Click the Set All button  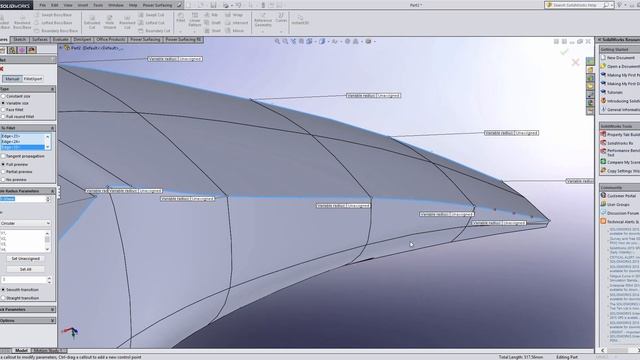[25, 269]
